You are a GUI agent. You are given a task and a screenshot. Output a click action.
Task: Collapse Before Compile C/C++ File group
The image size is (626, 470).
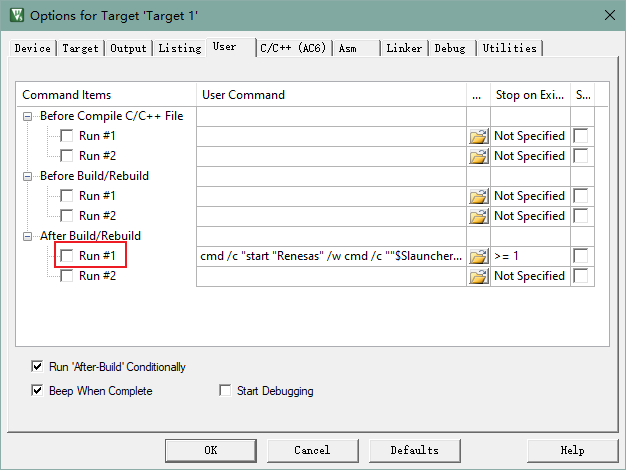(28, 116)
